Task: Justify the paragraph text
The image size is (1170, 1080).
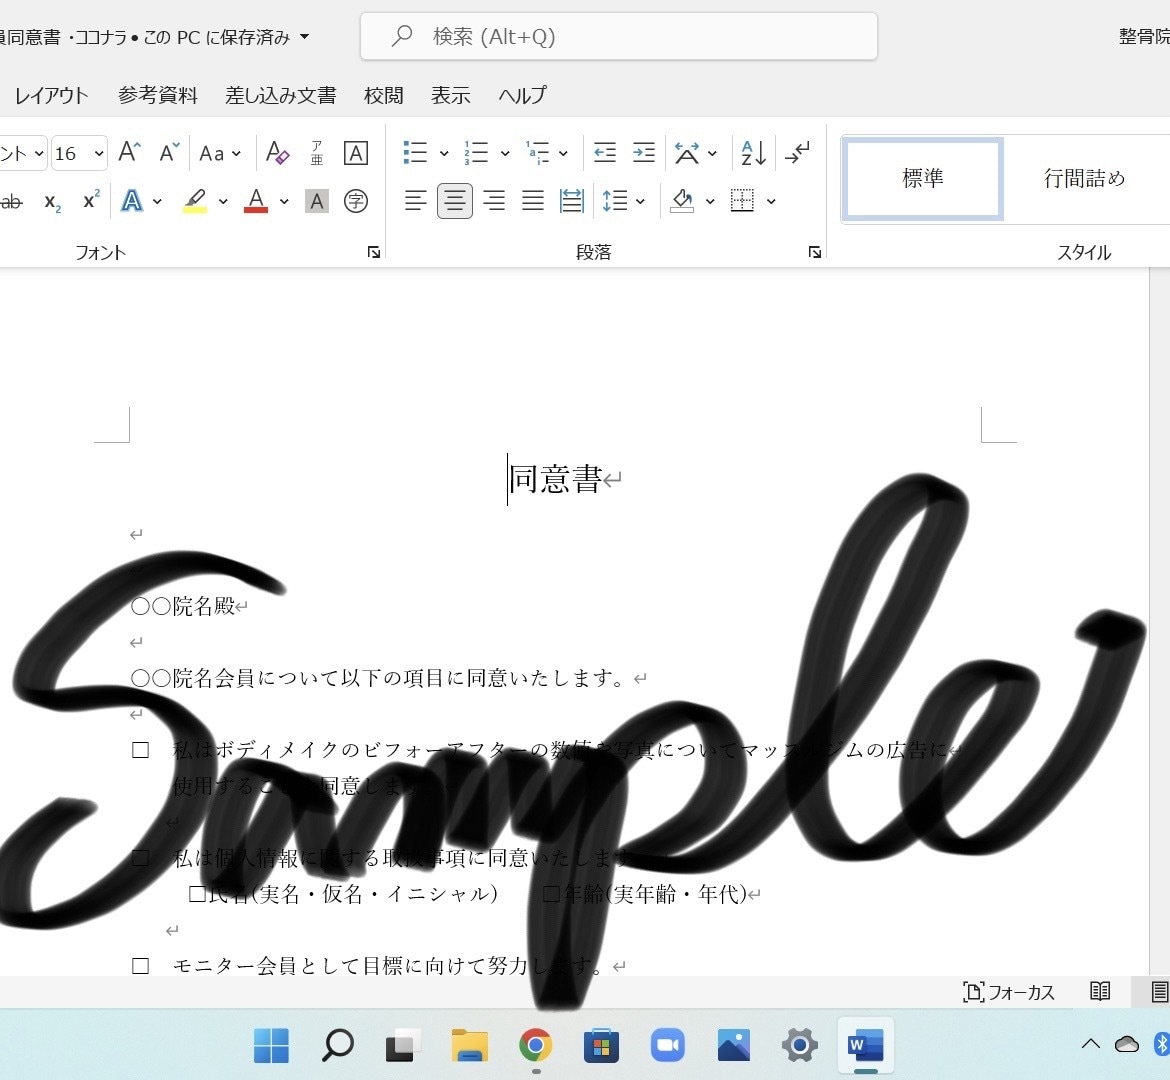Action: [533, 201]
